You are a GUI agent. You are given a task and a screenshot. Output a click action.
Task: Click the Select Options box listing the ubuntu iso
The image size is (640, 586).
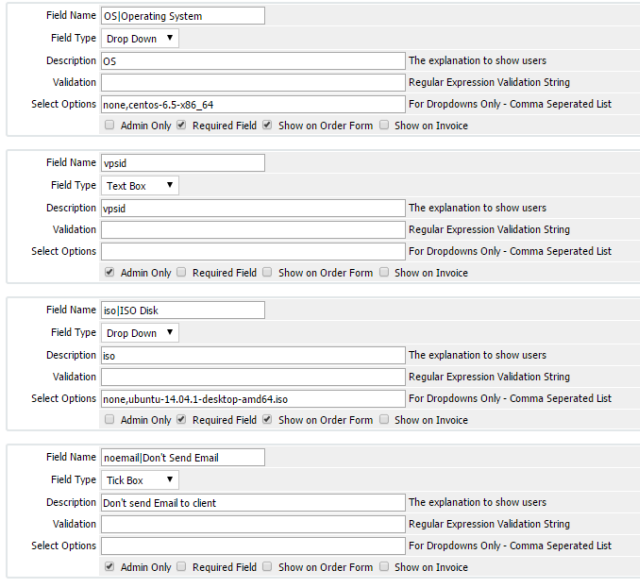point(253,399)
